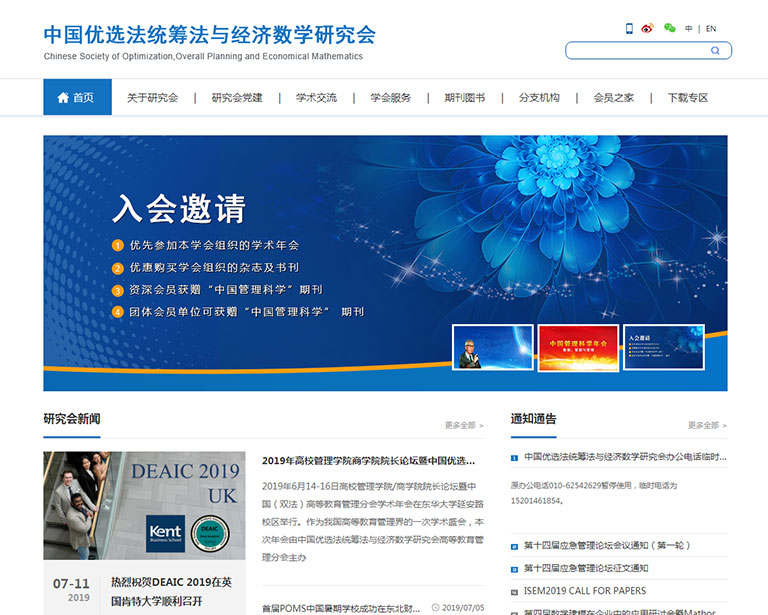This screenshot has width=768, height=615.
Task: Open the 下载专区 menu item
Action: coord(688,98)
